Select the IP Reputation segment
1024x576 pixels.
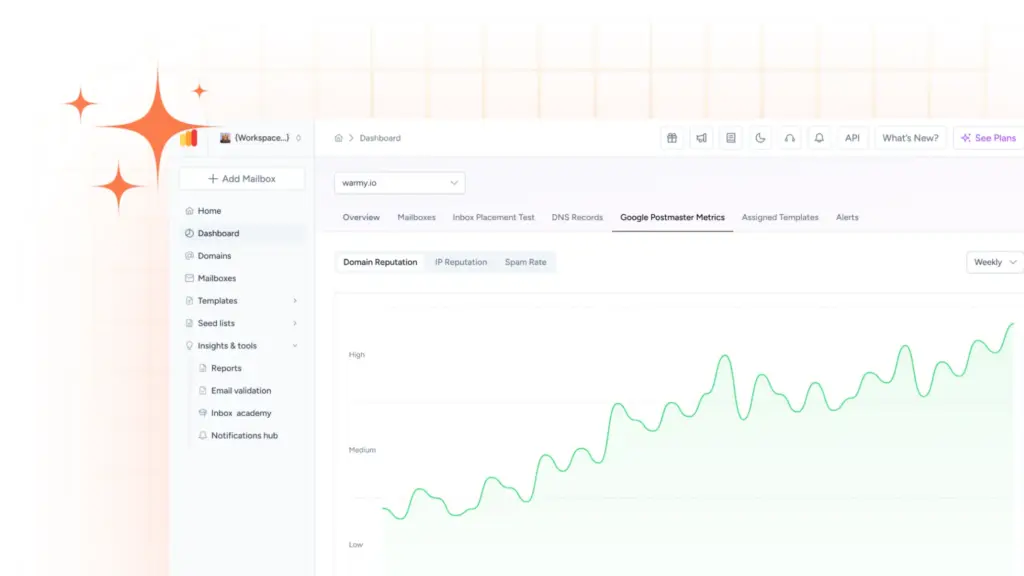461,262
